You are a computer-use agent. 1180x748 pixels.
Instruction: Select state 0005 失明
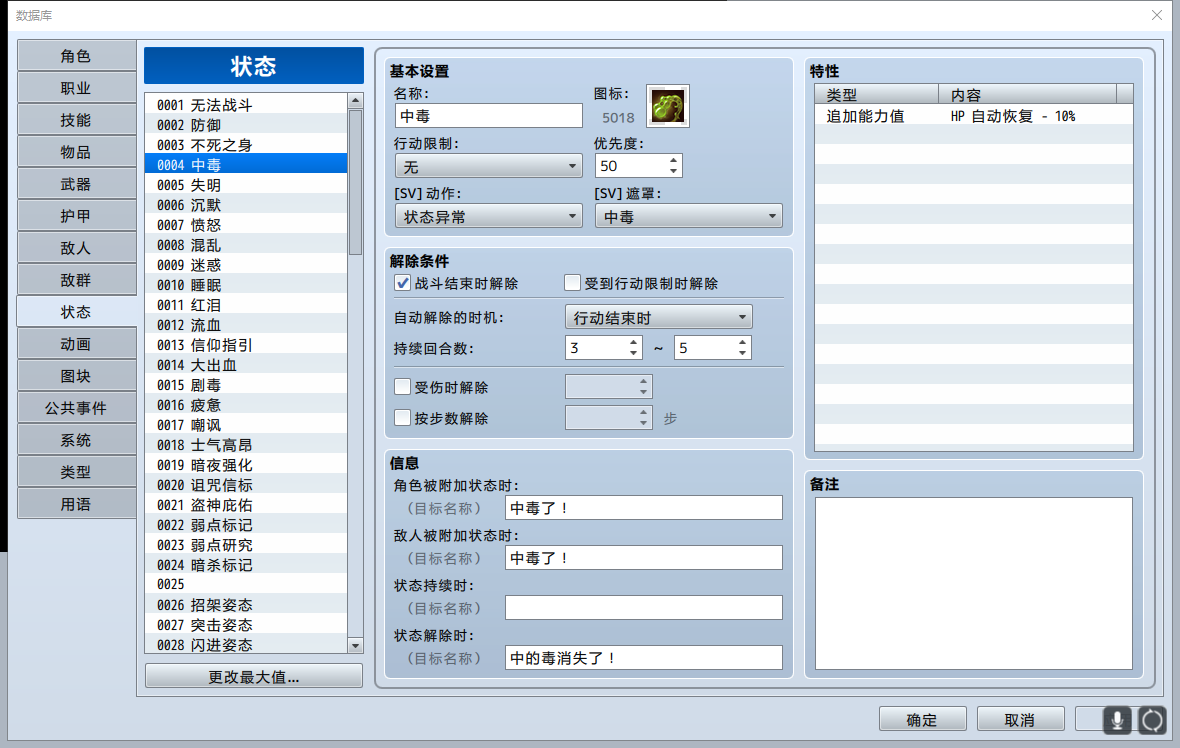click(246, 185)
